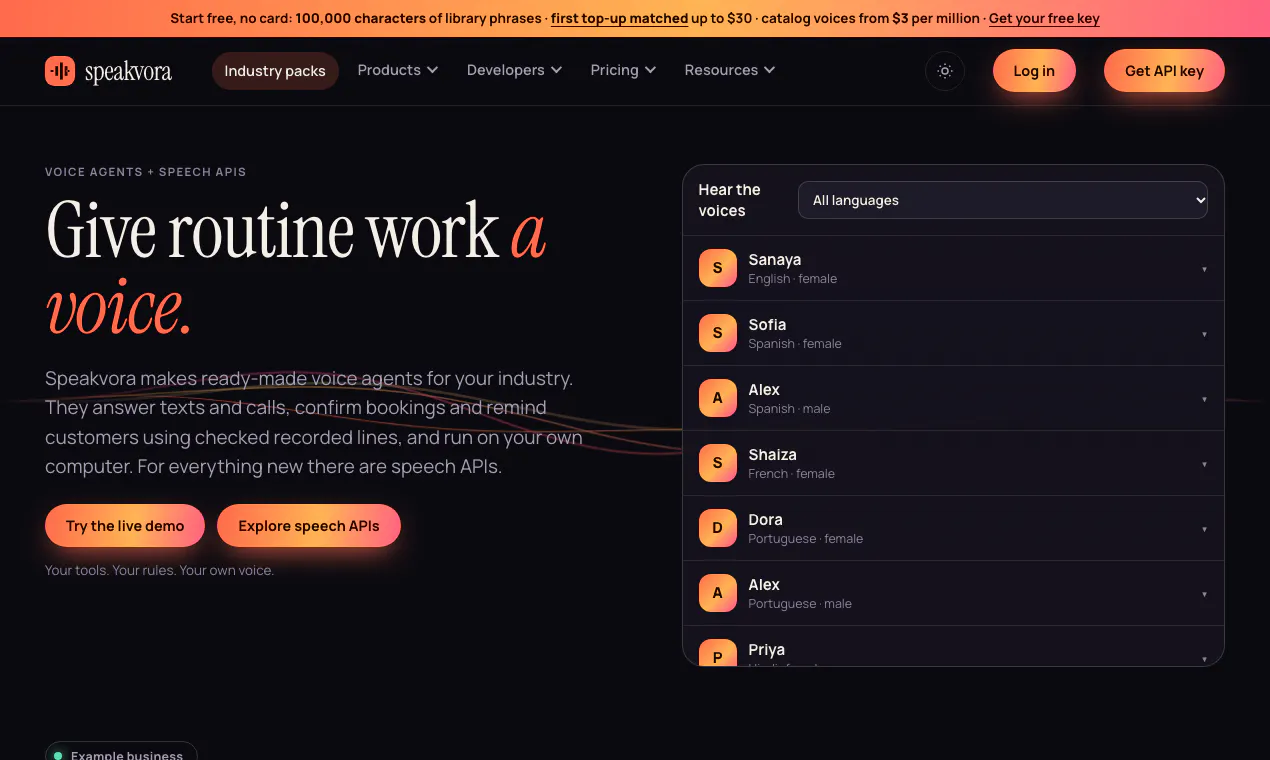
Task: Open the Pricing menu
Action: click(x=623, y=70)
